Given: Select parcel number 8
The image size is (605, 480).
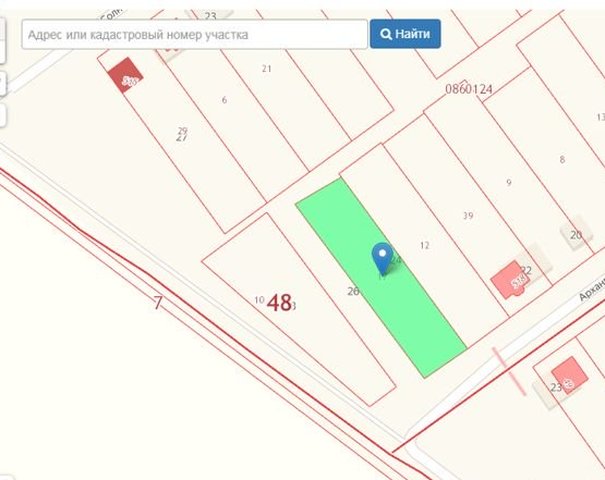Looking at the screenshot, I should pos(562,159).
